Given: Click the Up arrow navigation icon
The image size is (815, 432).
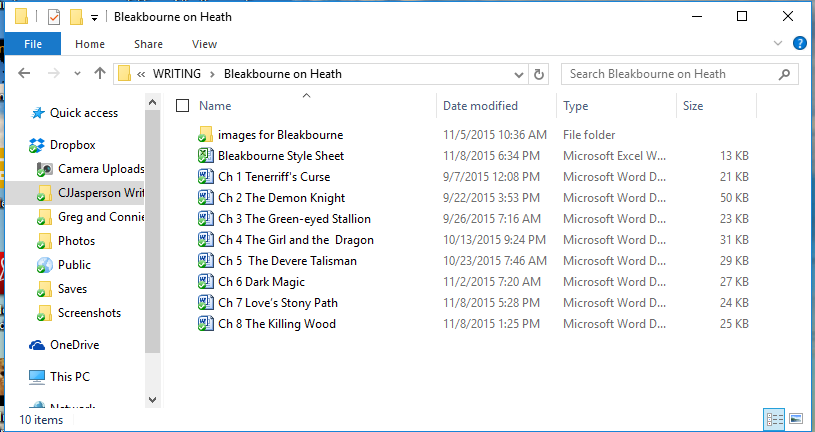Looking at the screenshot, I should pos(100,74).
